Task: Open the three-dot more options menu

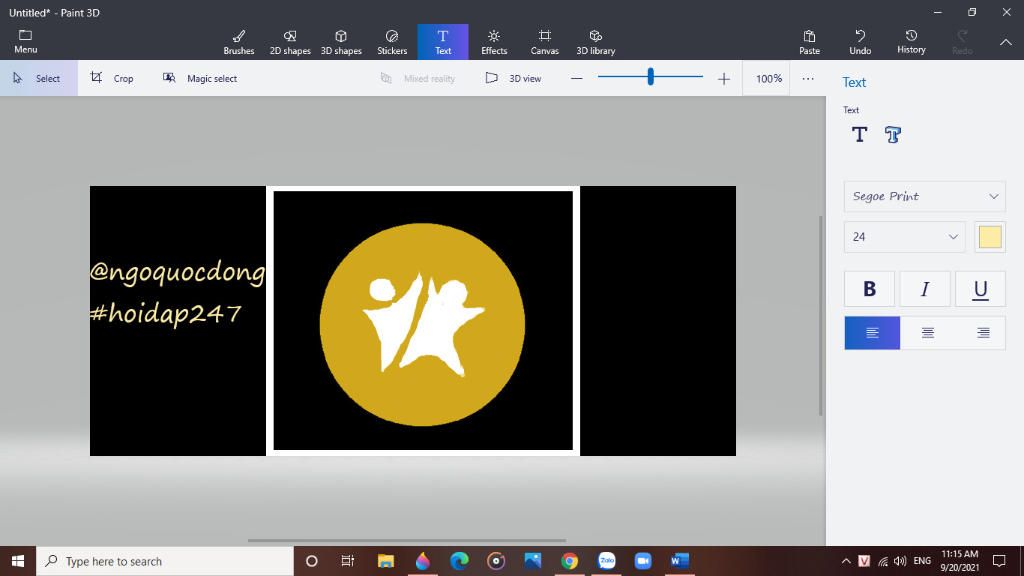Action: click(x=808, y=78)
